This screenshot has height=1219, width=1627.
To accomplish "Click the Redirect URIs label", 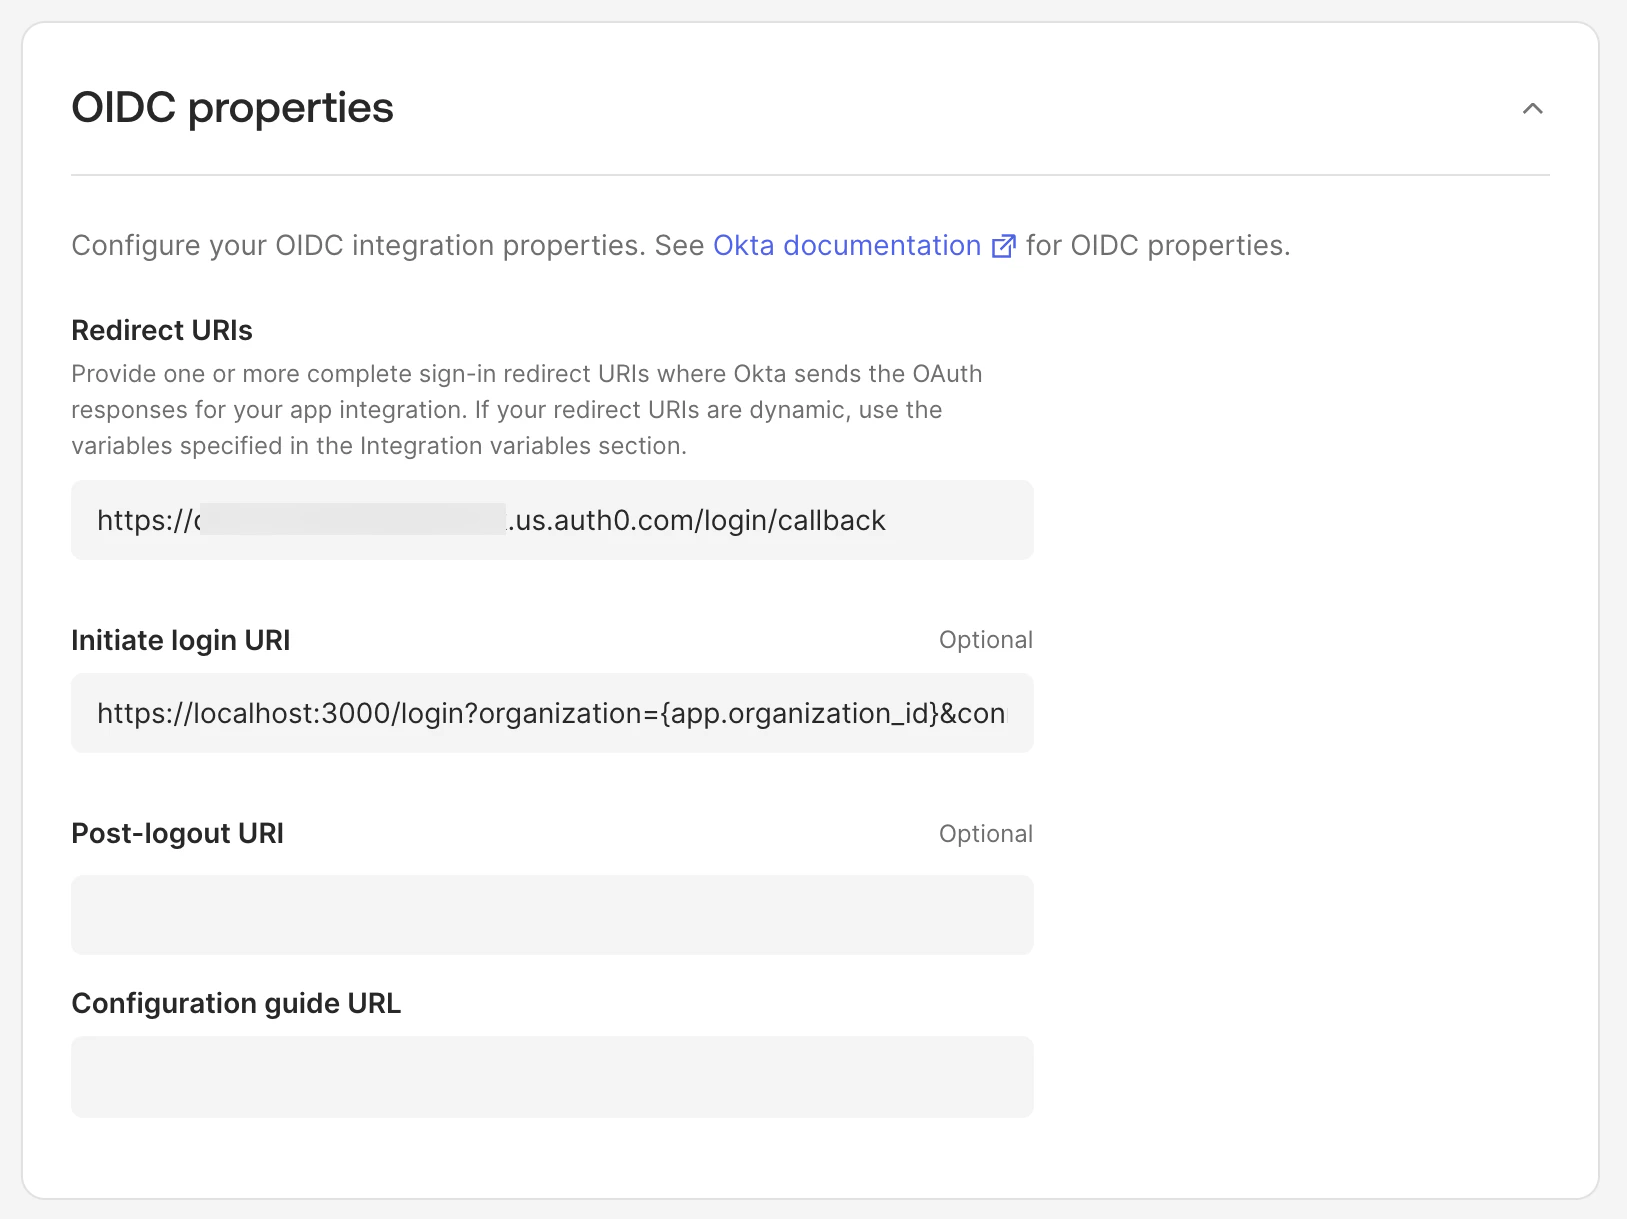I will pos(162,330).
